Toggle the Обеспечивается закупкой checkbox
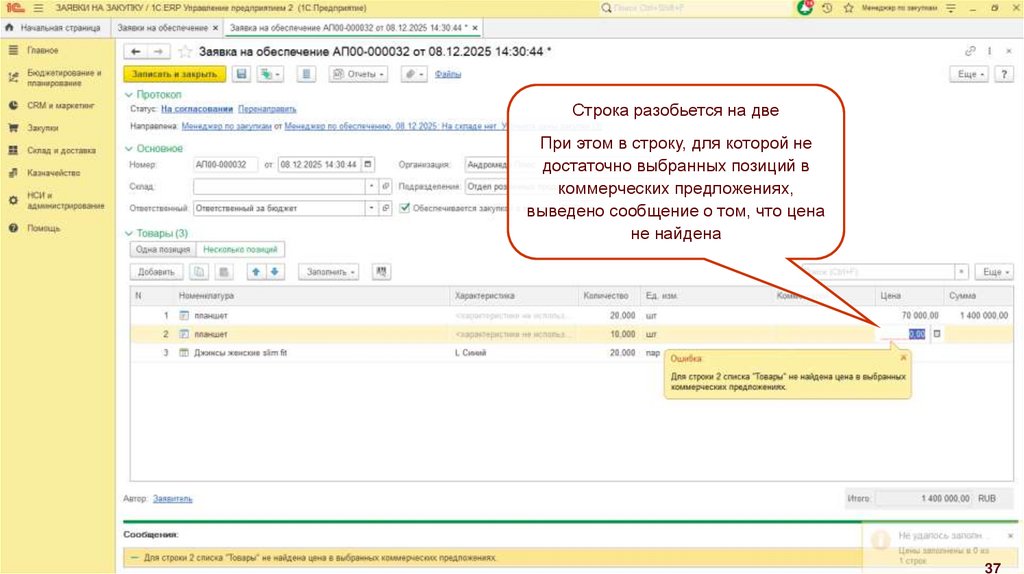This screenshot has width=1024, height=574. (x=404, y=208)
